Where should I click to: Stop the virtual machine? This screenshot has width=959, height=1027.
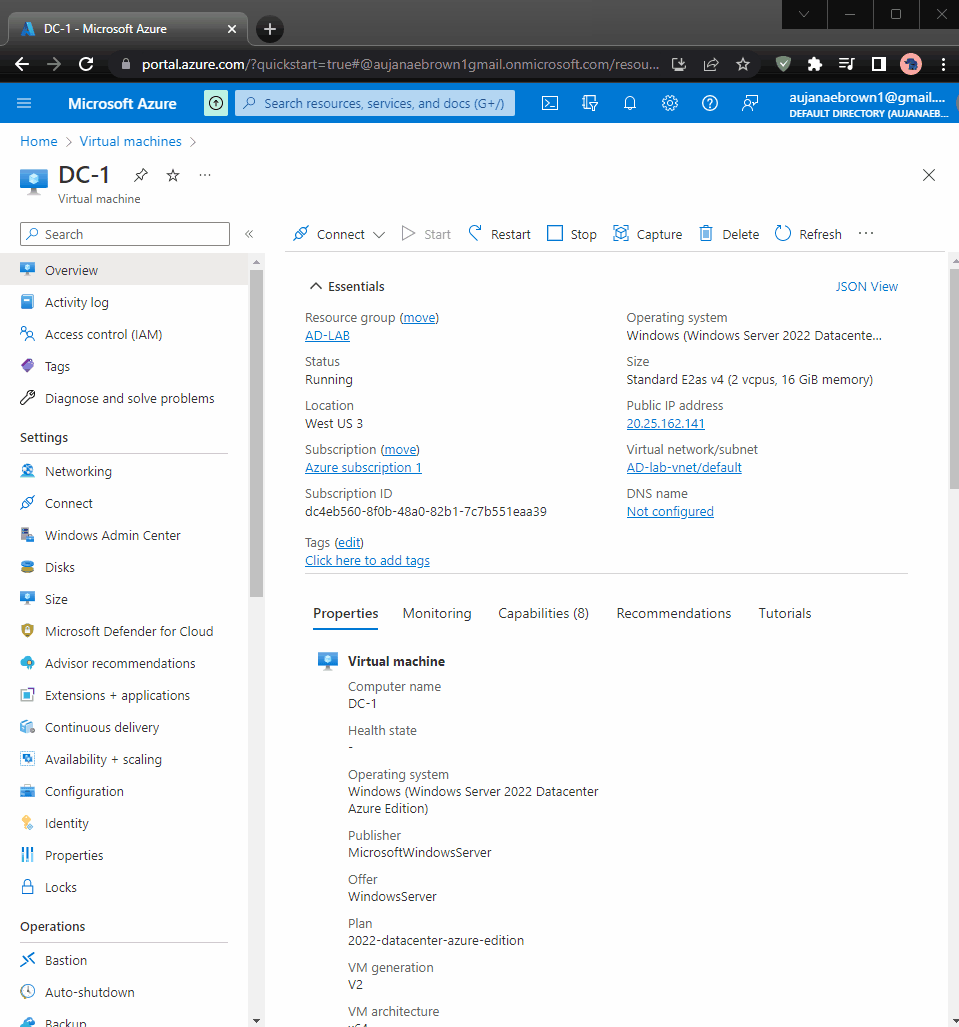pyautogui.click(x=571, y=234)
